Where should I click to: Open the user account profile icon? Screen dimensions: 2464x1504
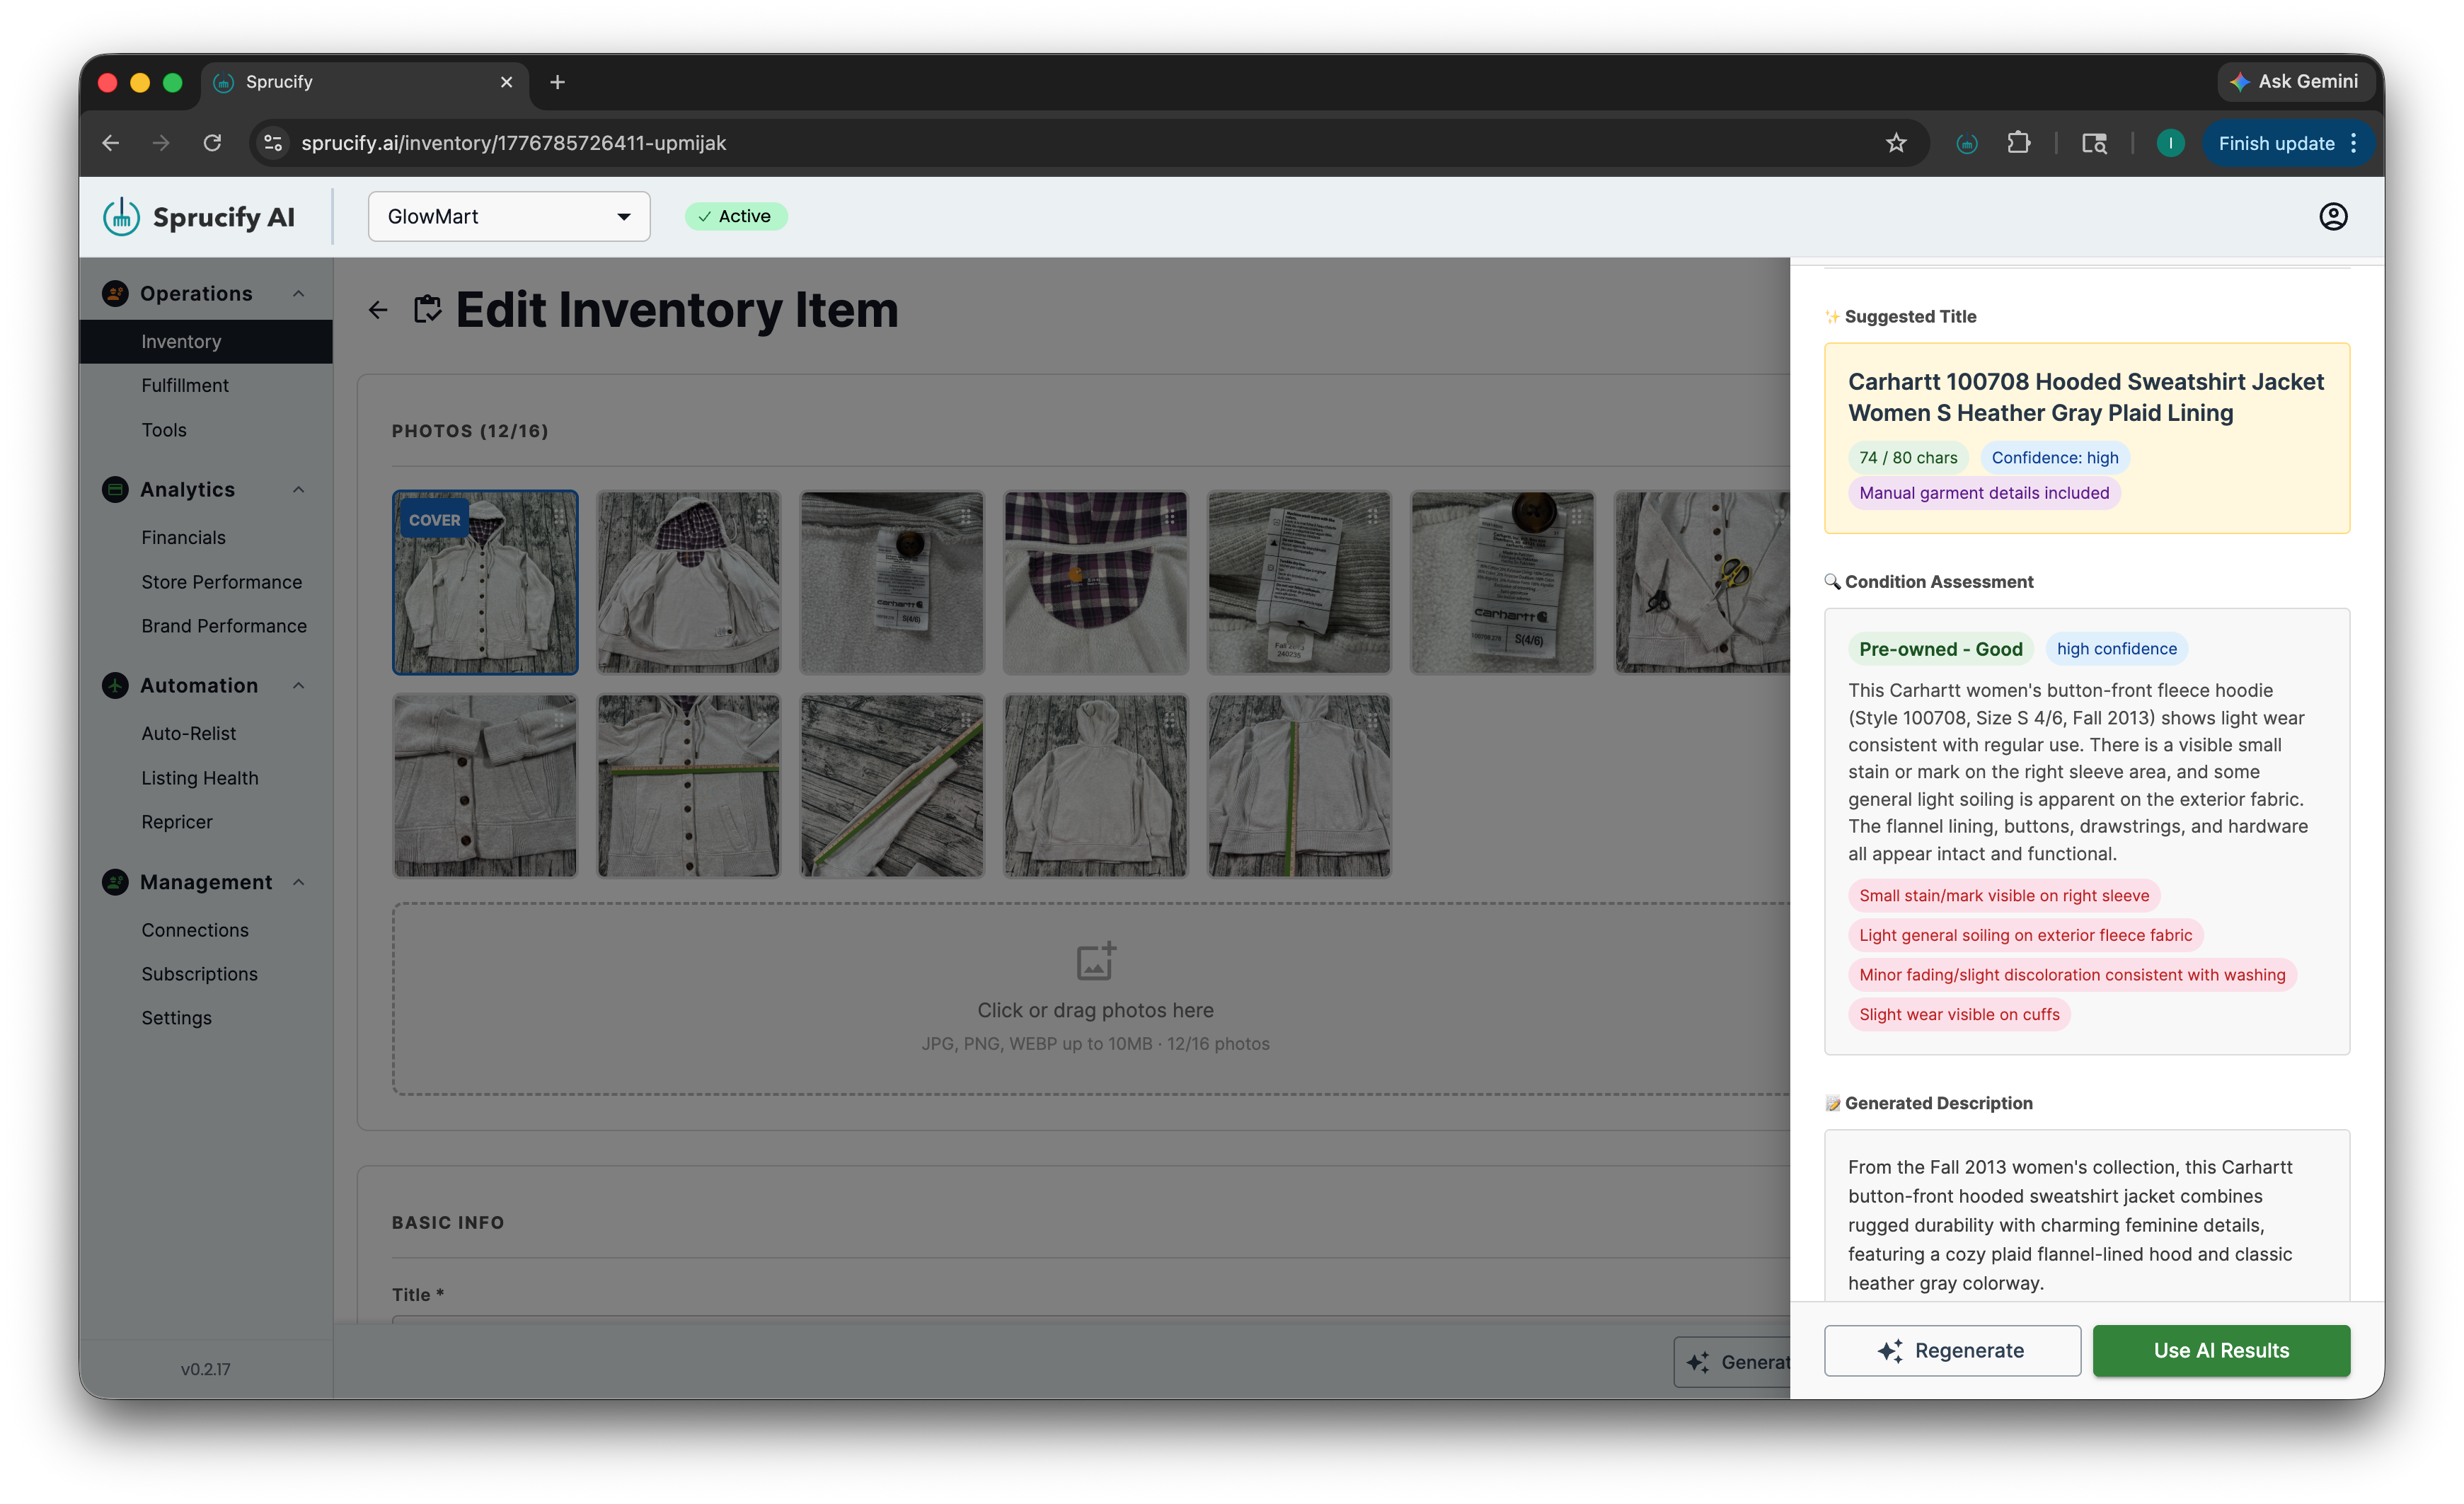[x=2332, y=216]
